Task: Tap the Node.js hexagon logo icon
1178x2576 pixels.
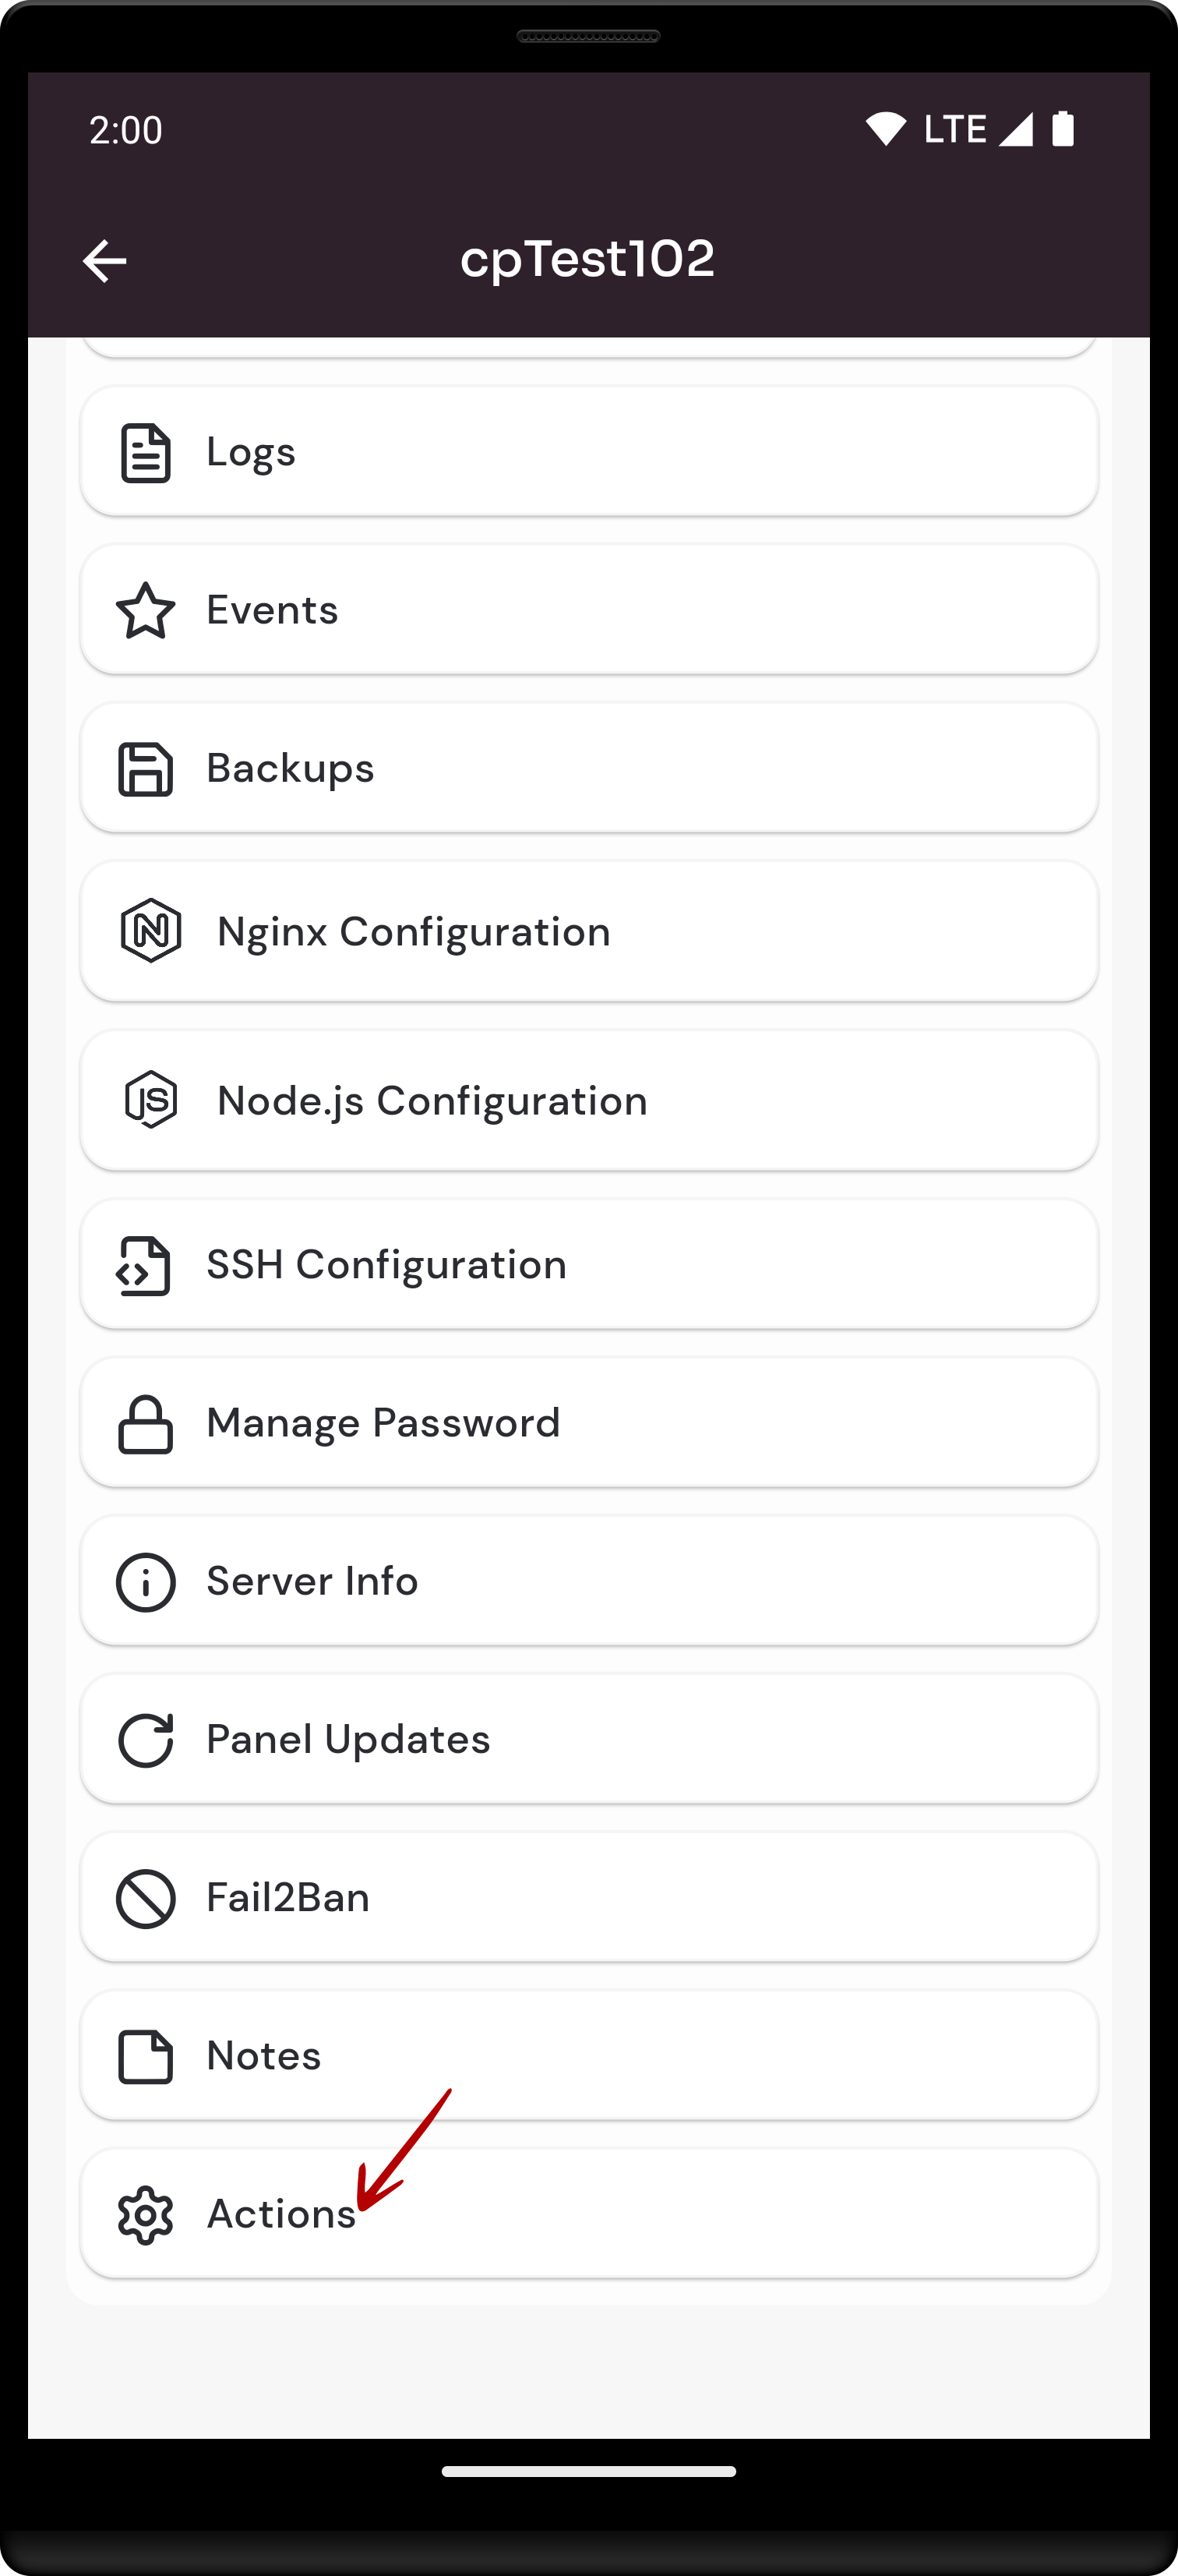Action: click(151, 1100)
